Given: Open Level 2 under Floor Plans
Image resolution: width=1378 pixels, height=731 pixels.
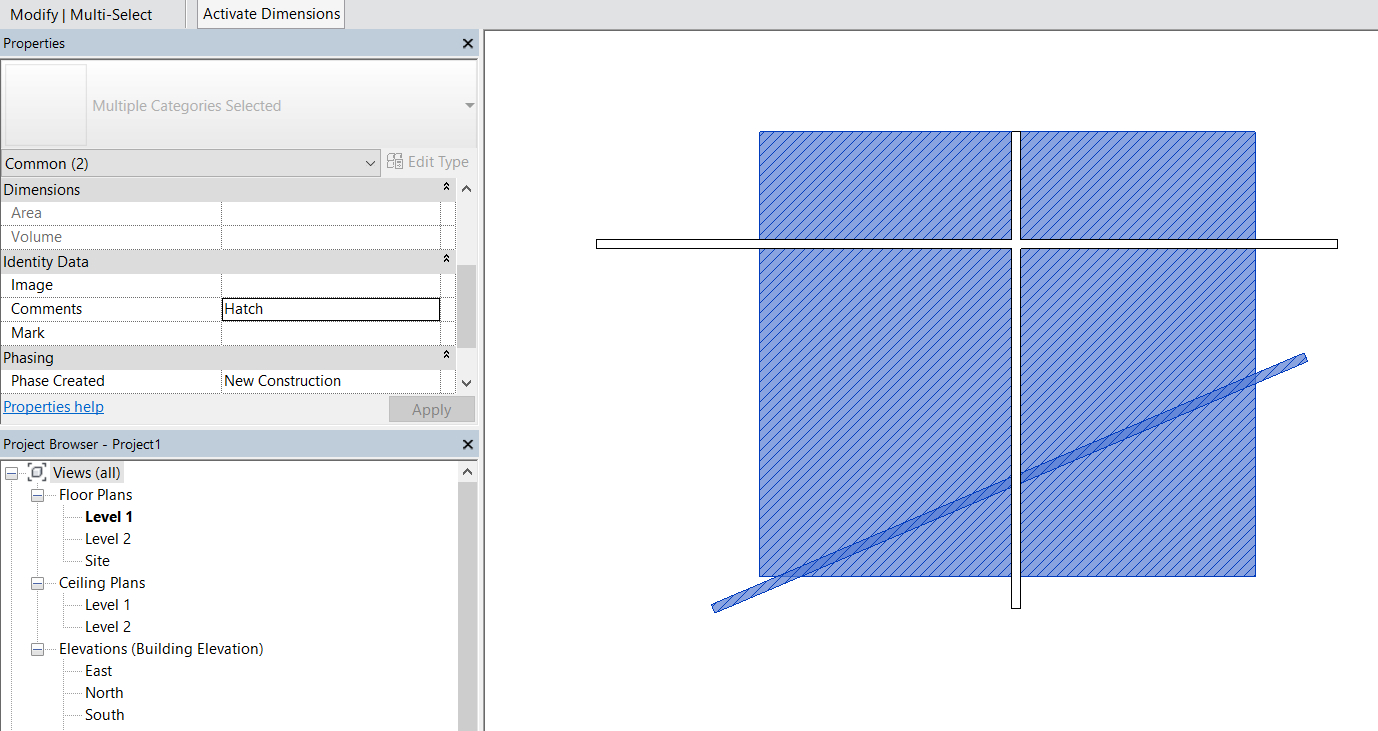Looking at the screenshot, I should [x=108, y=539].
